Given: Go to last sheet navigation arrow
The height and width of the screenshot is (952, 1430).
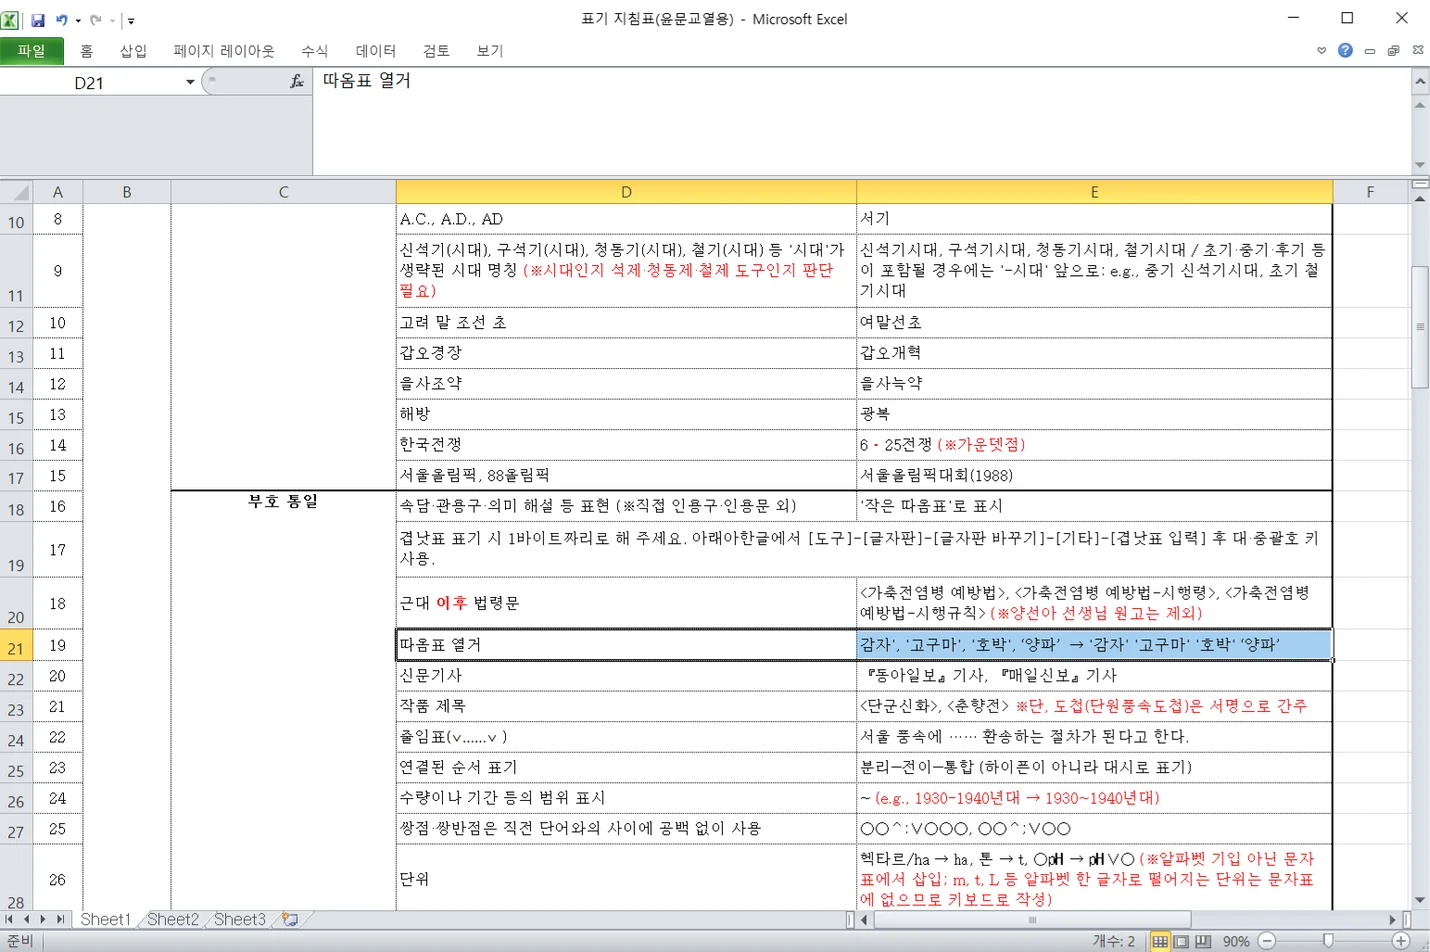Looking at the screenshot, I should (x=61, y=919).
